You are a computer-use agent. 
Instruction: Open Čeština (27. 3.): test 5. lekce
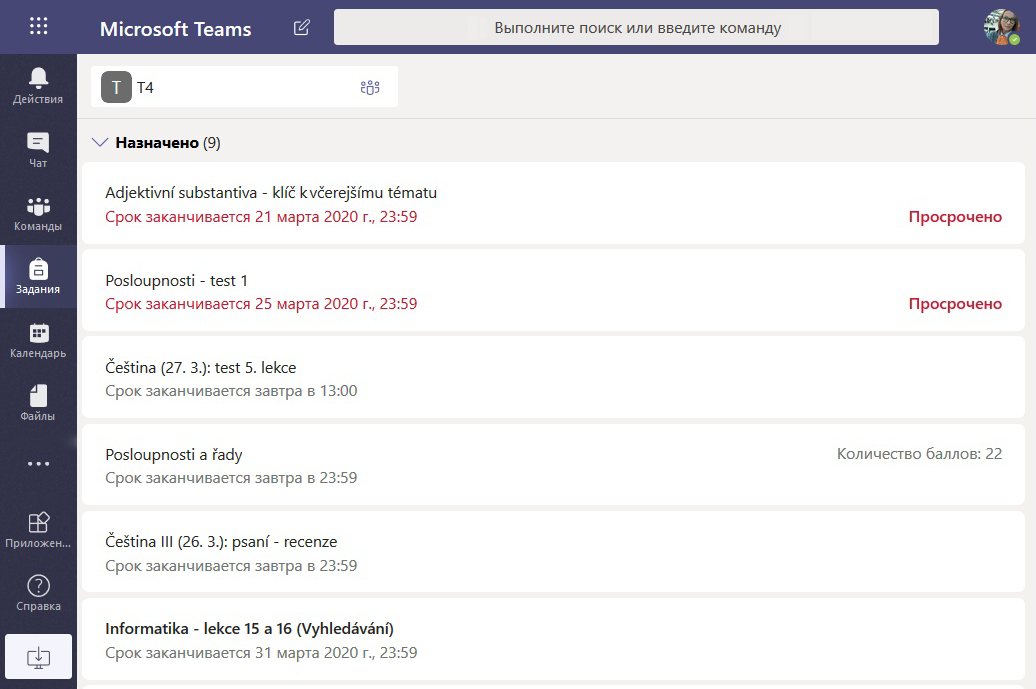[x=553, y=378]
